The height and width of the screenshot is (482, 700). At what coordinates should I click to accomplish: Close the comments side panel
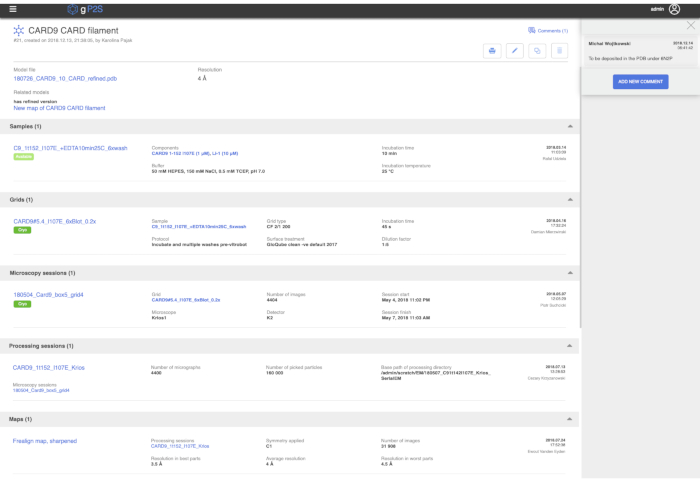(690, 25)
